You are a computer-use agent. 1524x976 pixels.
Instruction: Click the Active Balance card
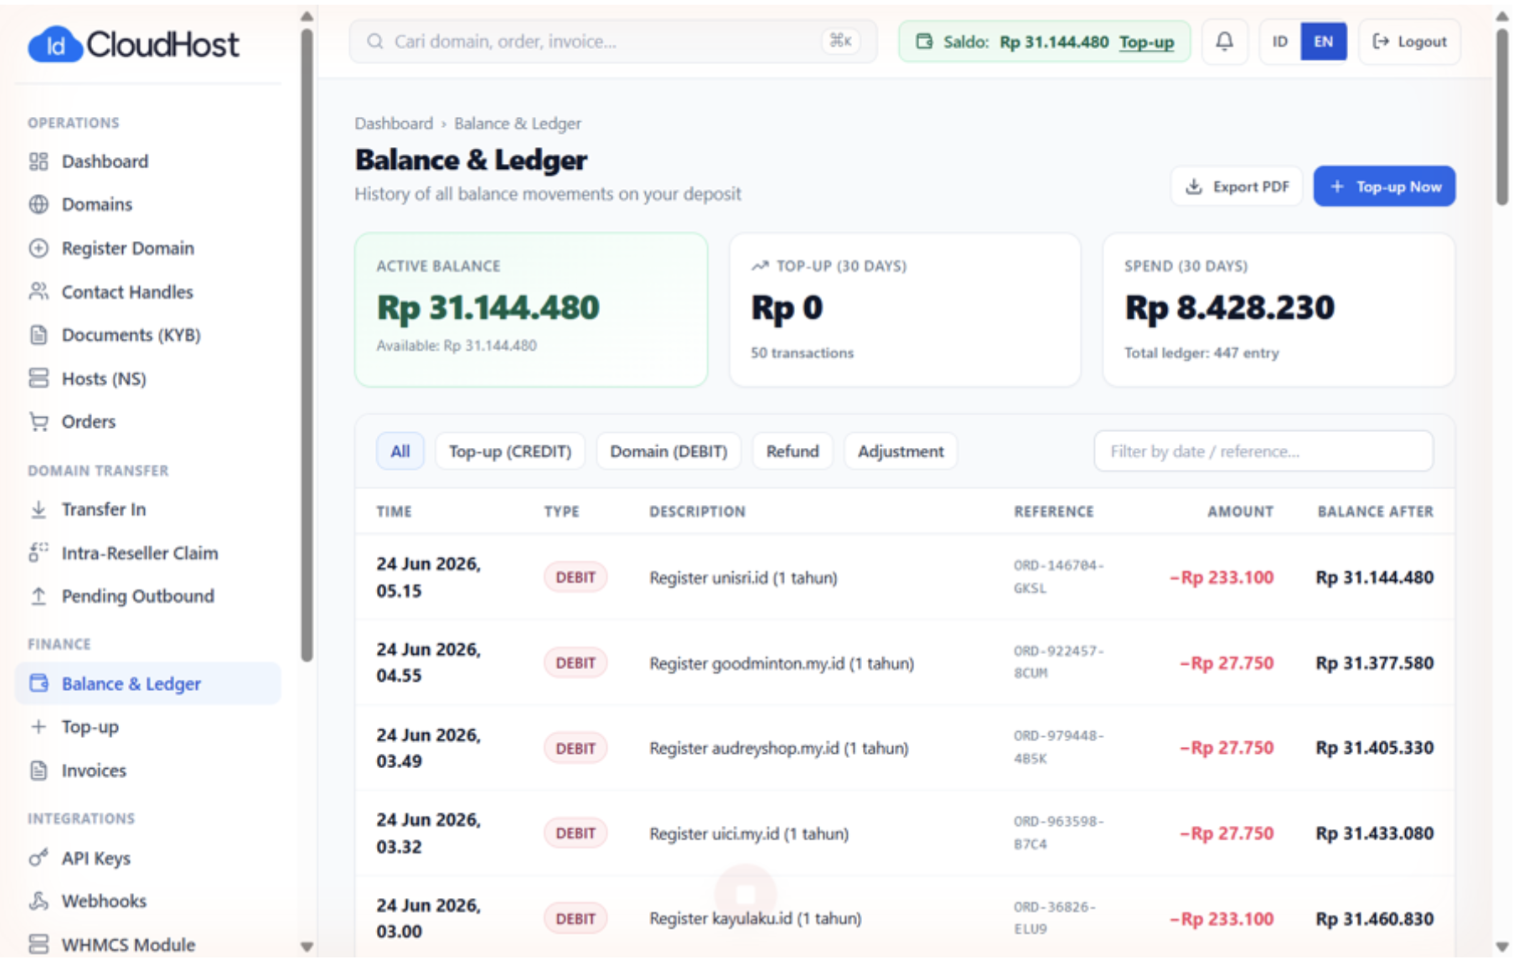coord(531,311)
